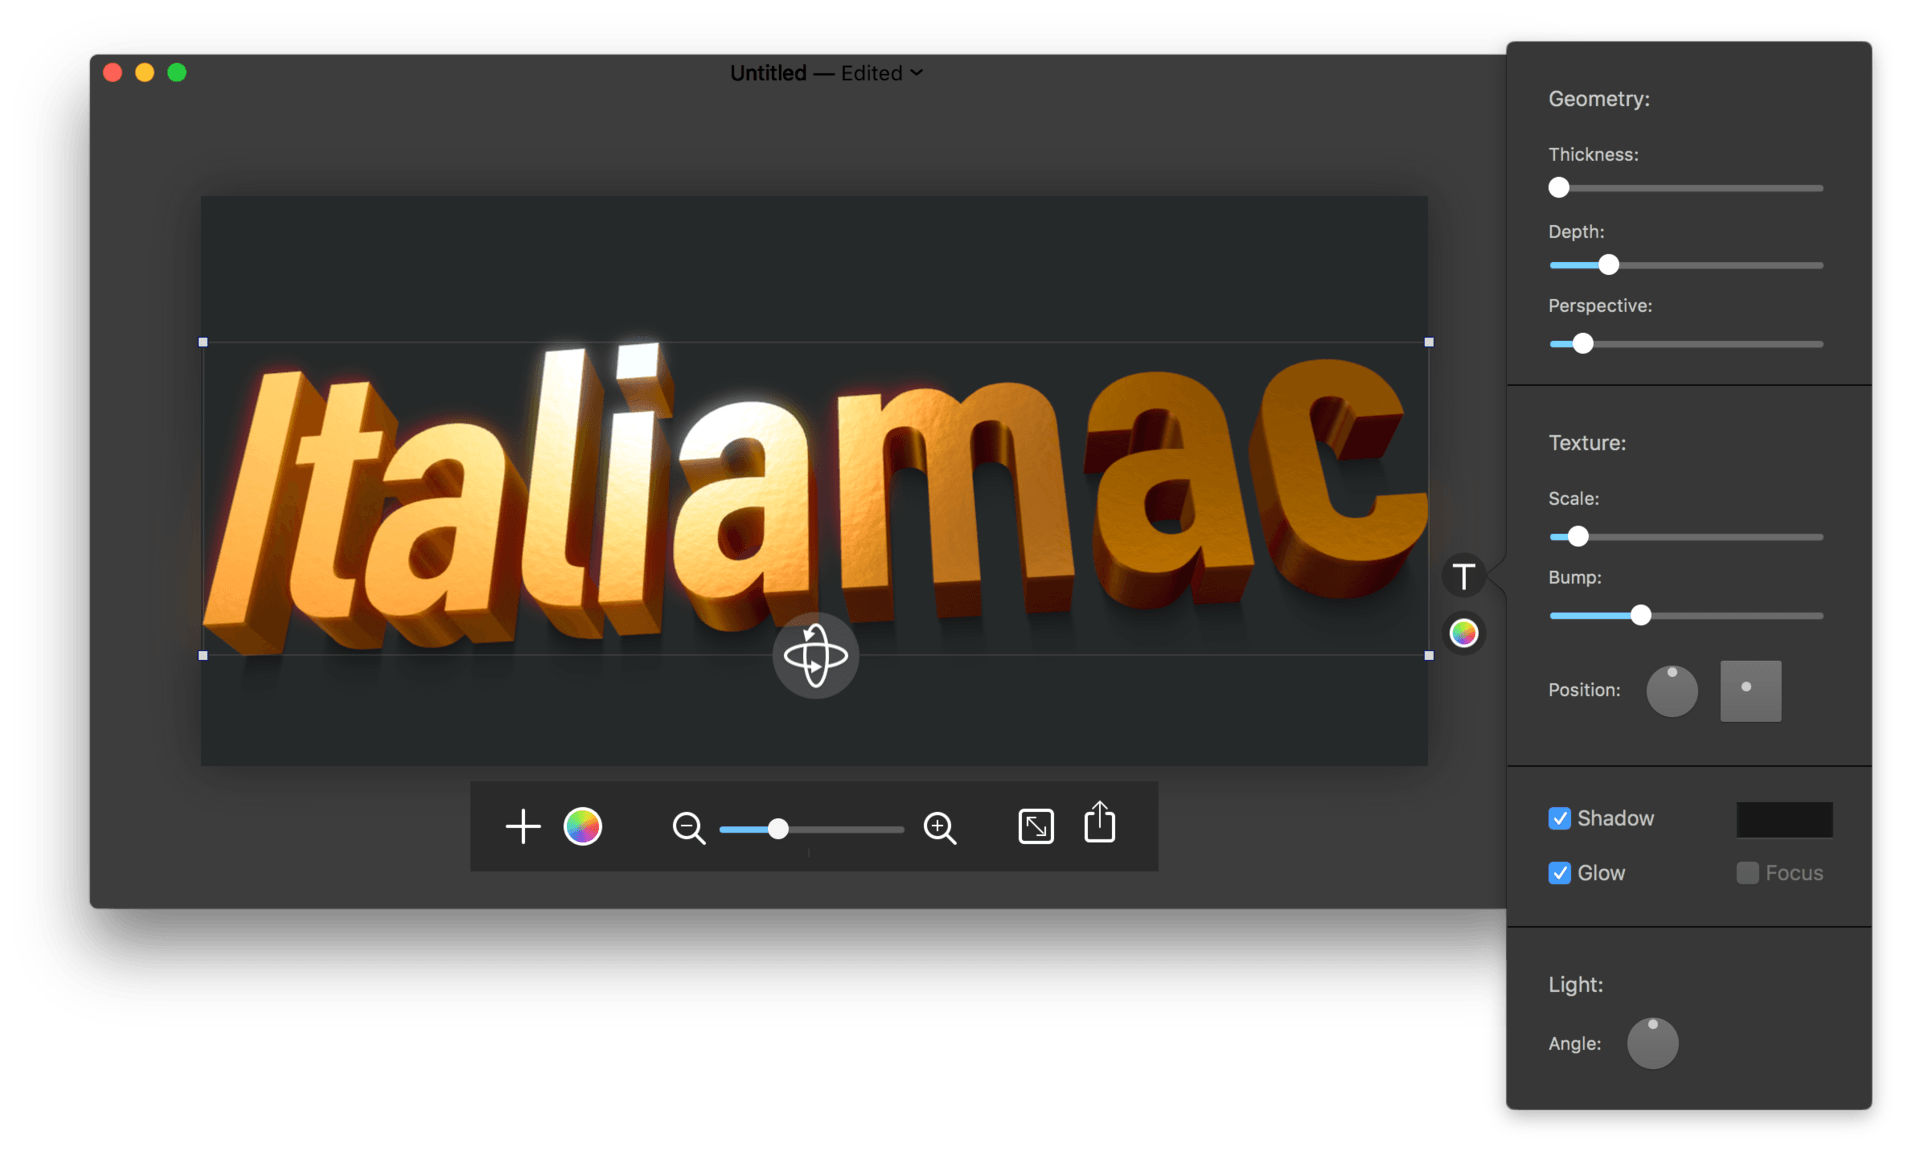Enable the Focus checkbox

1747,873
